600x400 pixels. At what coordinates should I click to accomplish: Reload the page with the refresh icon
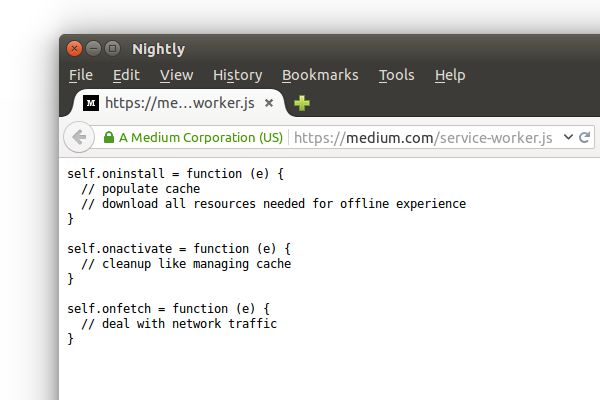[584, 137]
